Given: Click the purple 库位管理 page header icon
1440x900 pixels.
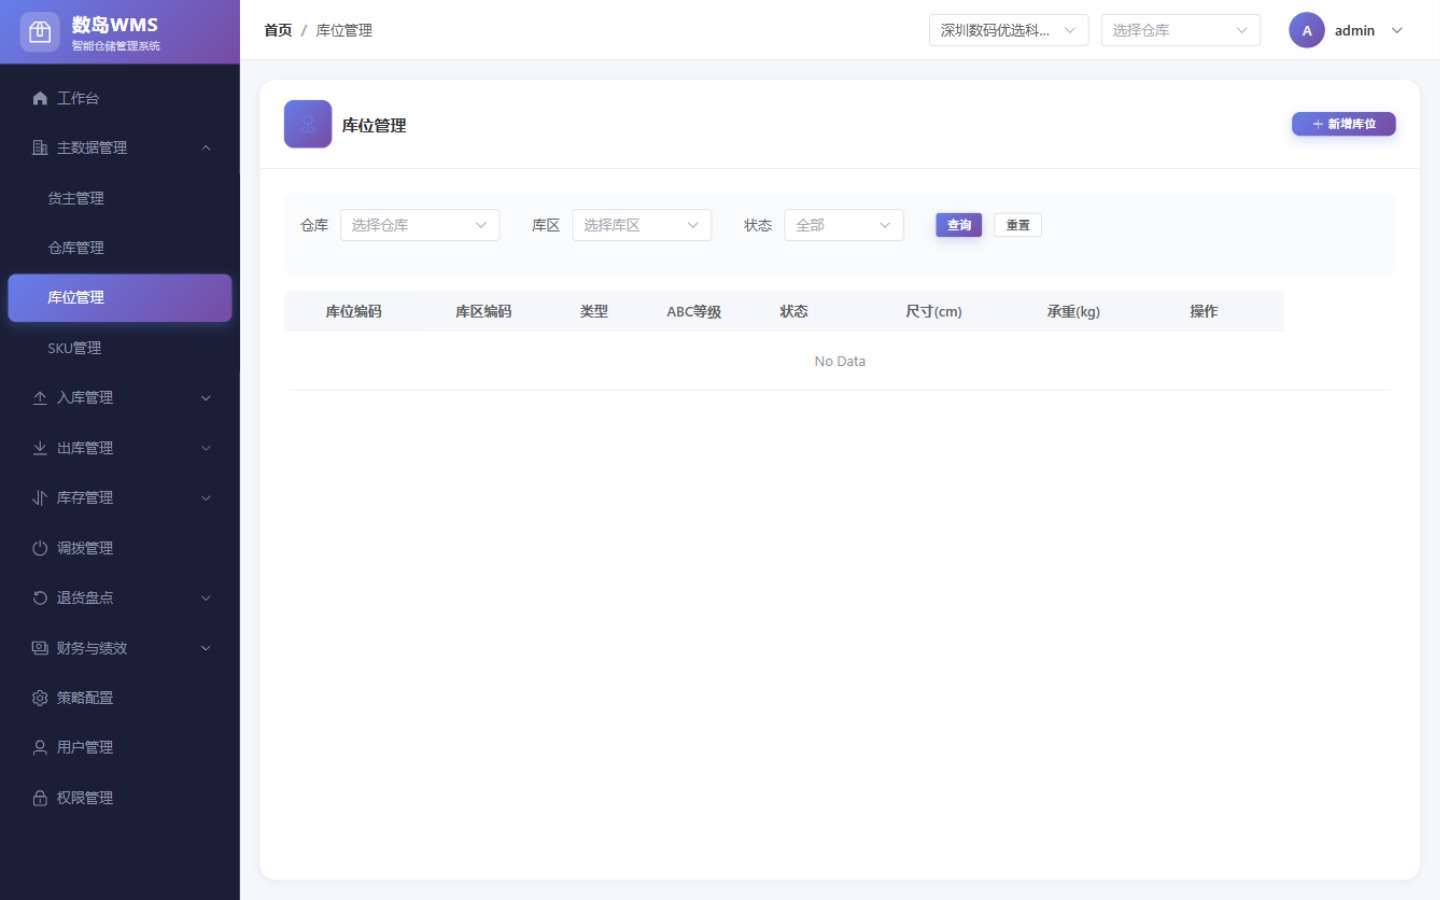Looking at the screenshot, I should tap(308, 124).
